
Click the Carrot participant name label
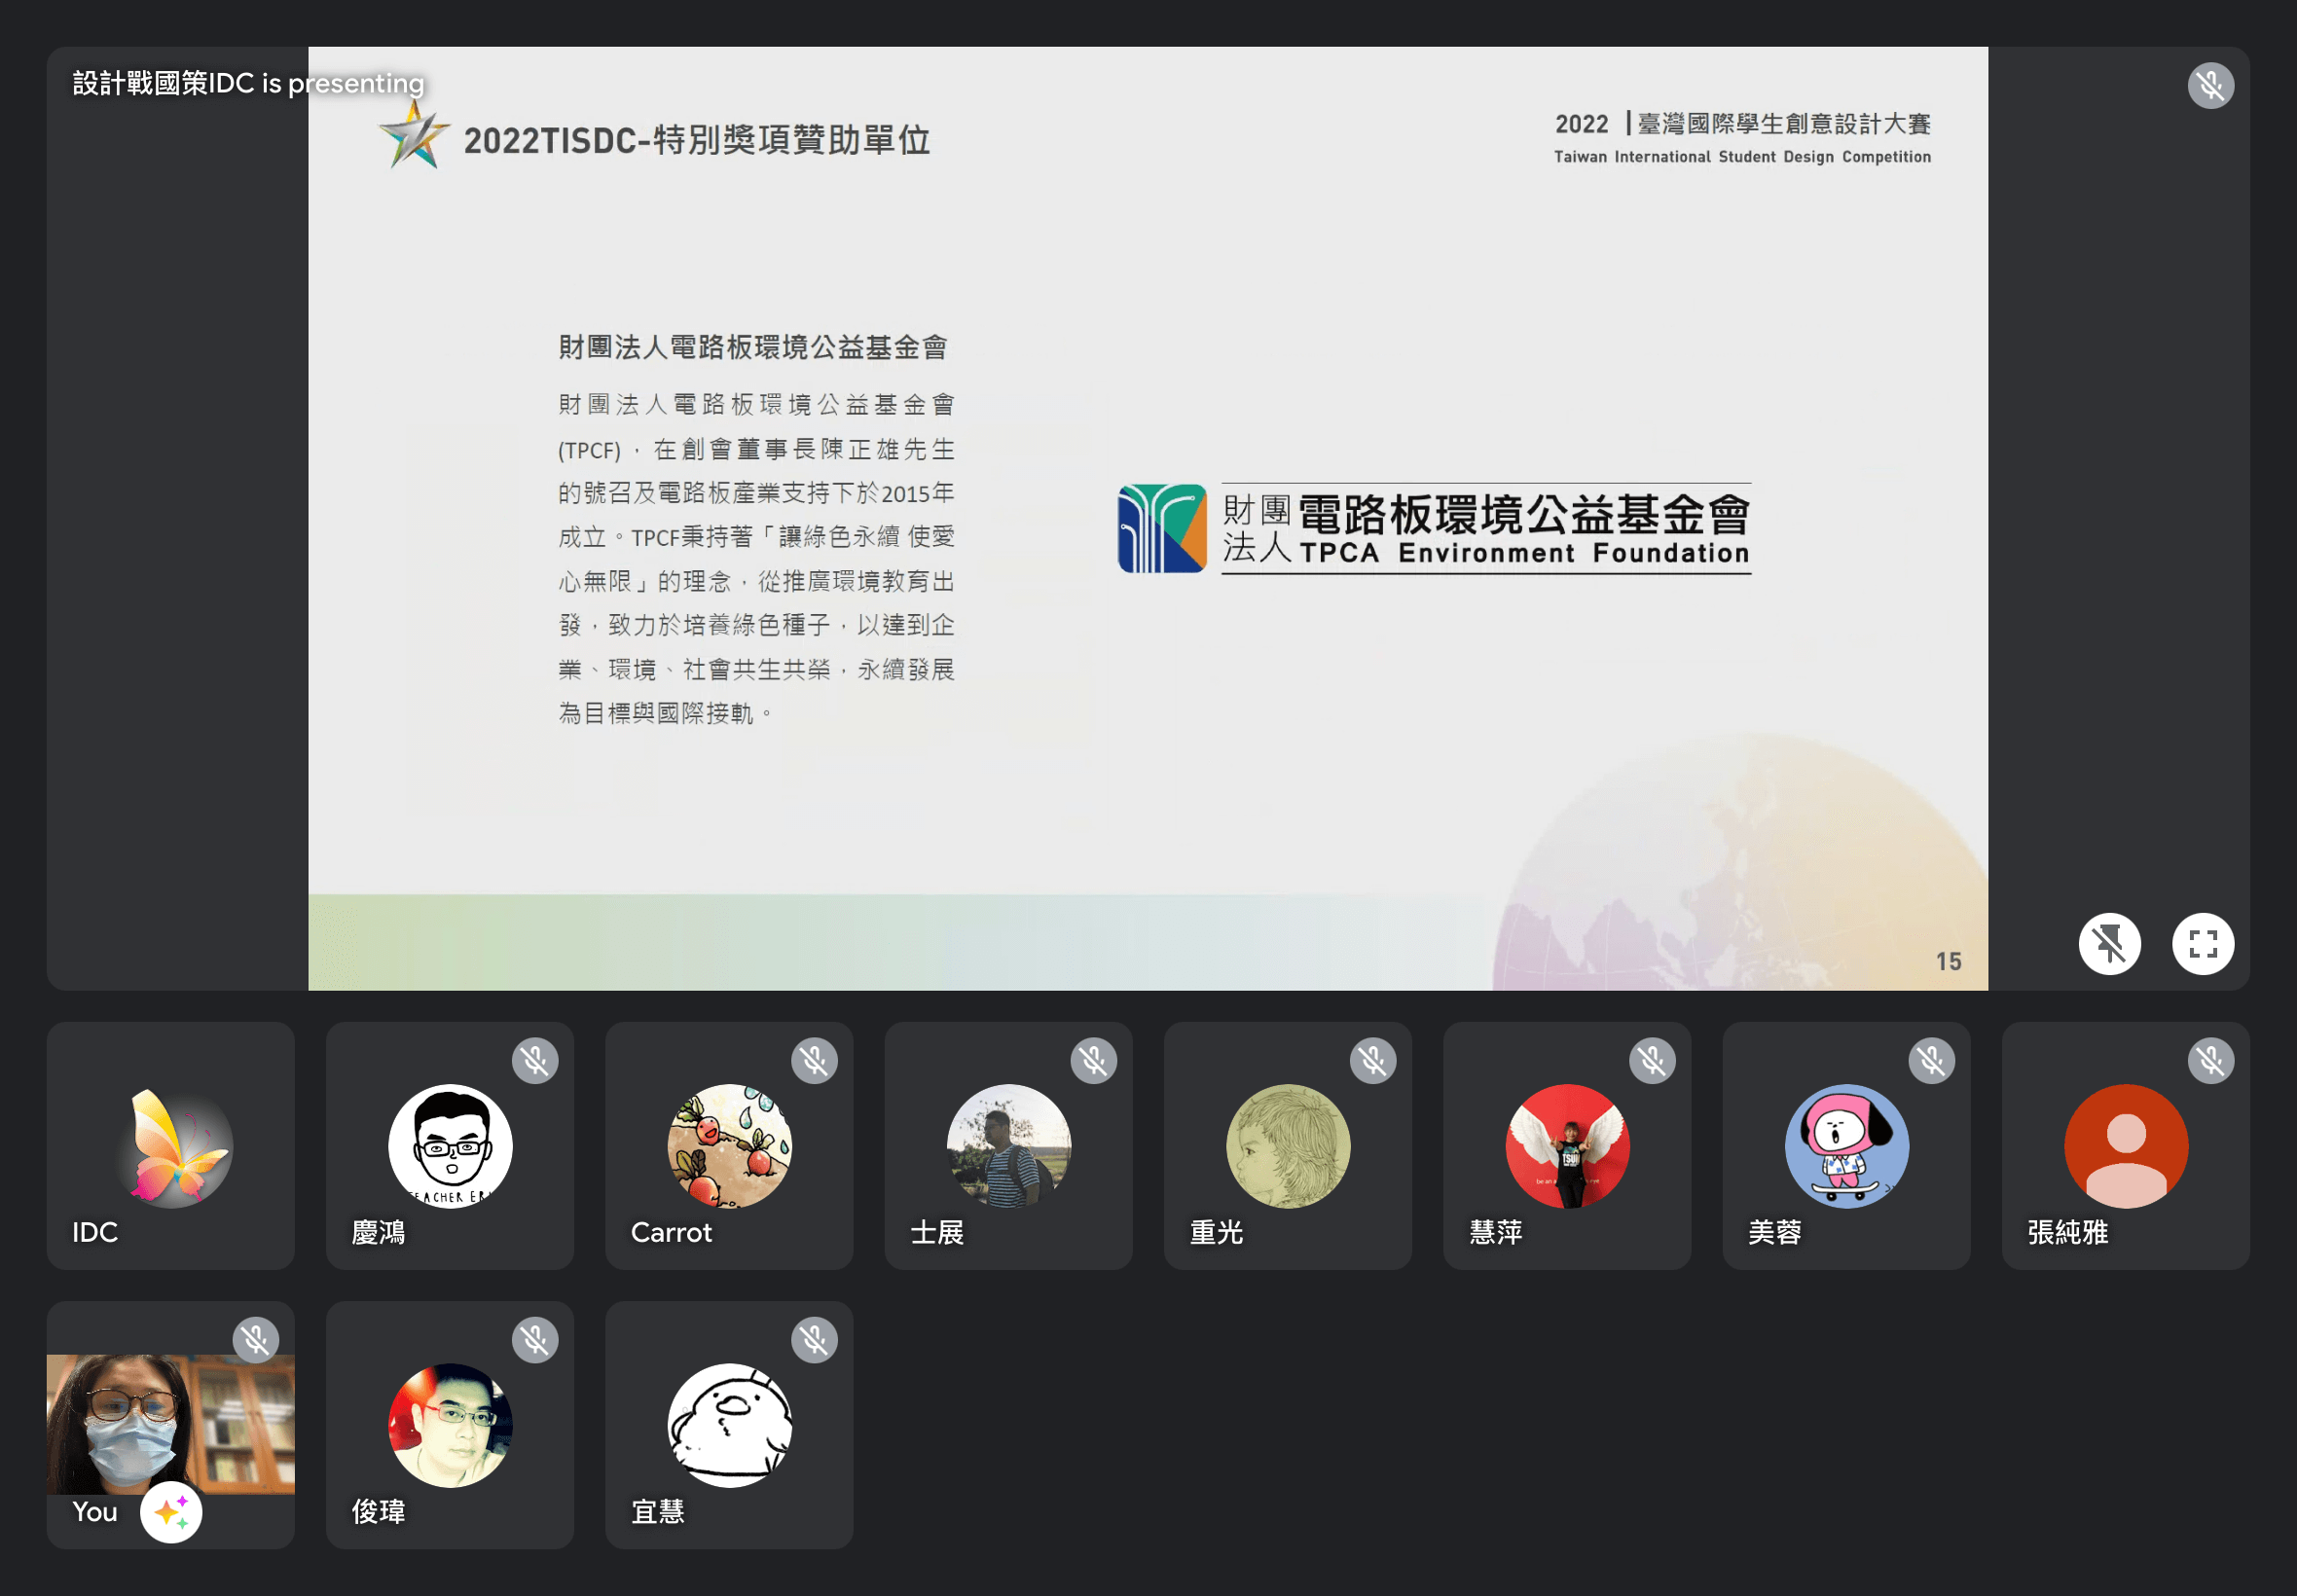coord(671,1234)
